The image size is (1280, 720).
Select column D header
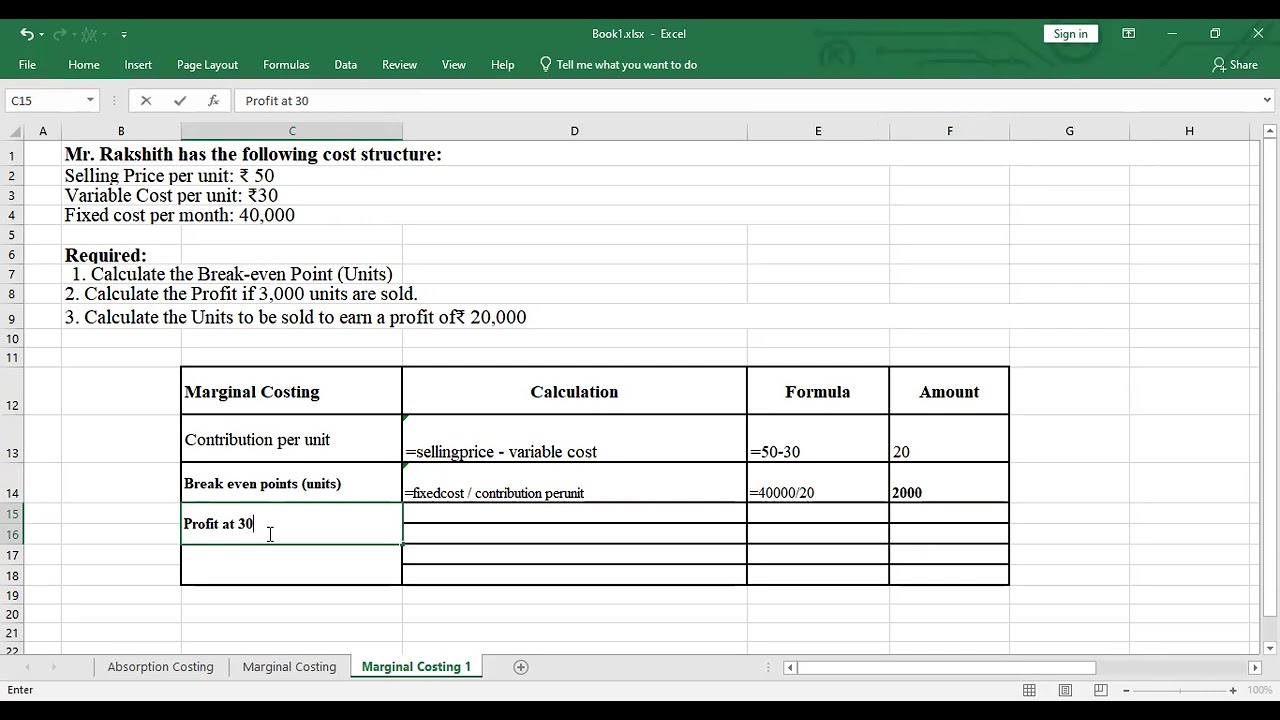pyautogui.click(x=575, y=131)
